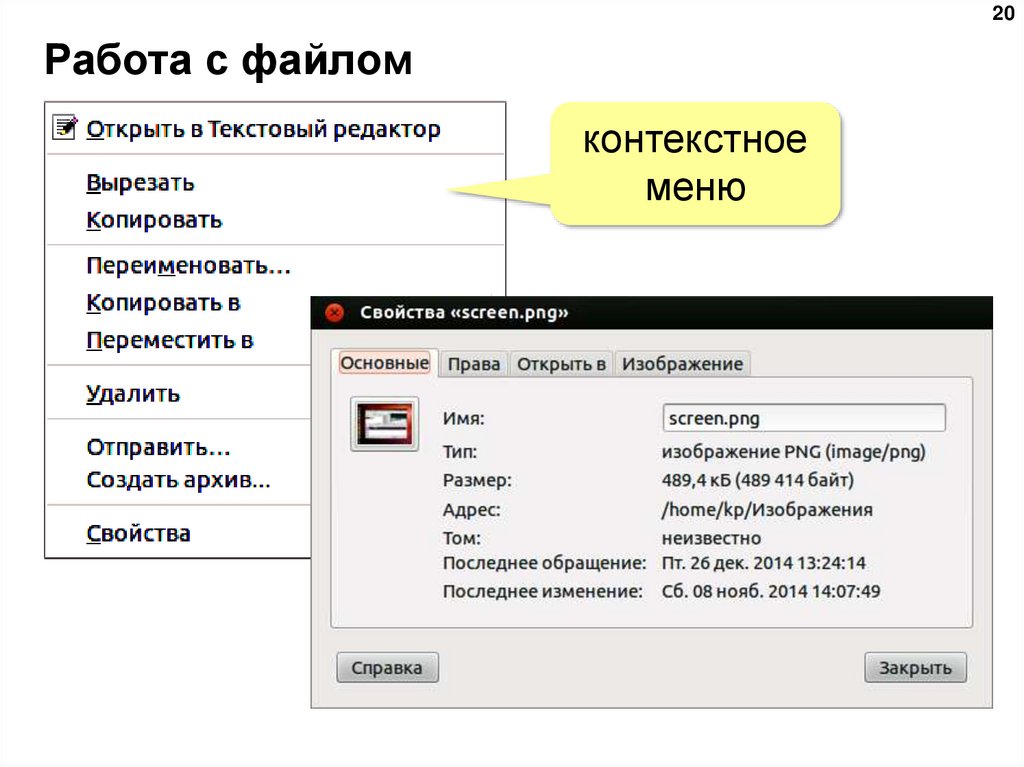Select Копировать from the context menu
This screenshot has height=767, width=1024.
155,219
